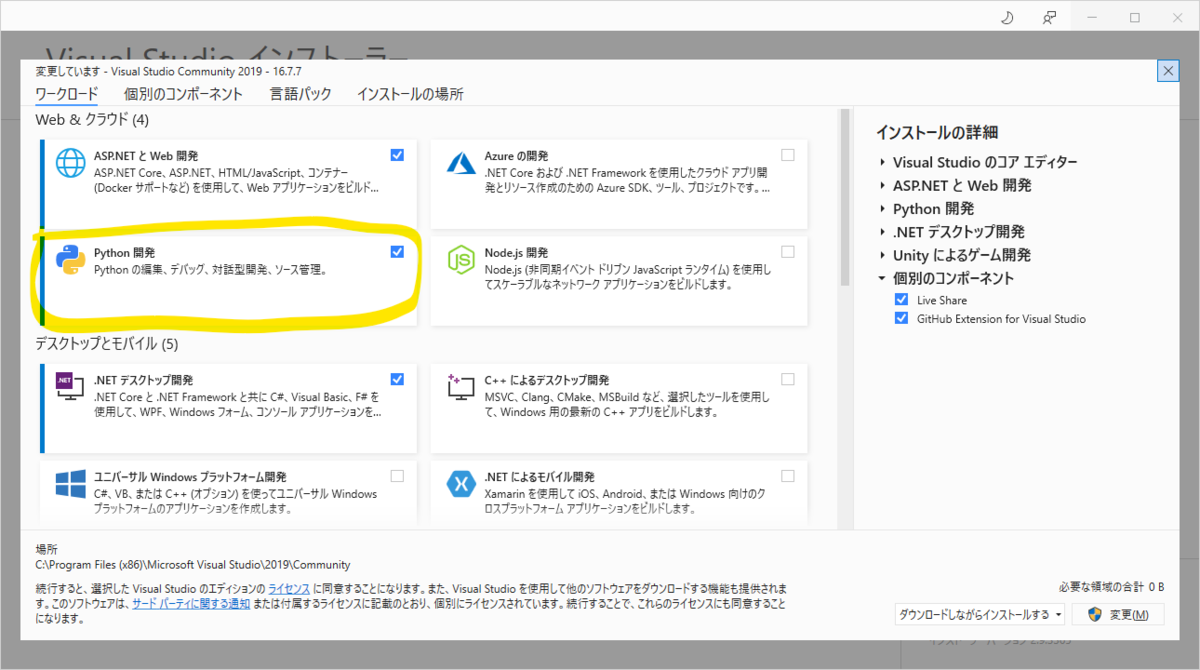Image resolution: width=1200 pixels, height=670 pixels.
Task: Click the Node.js workload logo icon
Action: coord(461,260)
